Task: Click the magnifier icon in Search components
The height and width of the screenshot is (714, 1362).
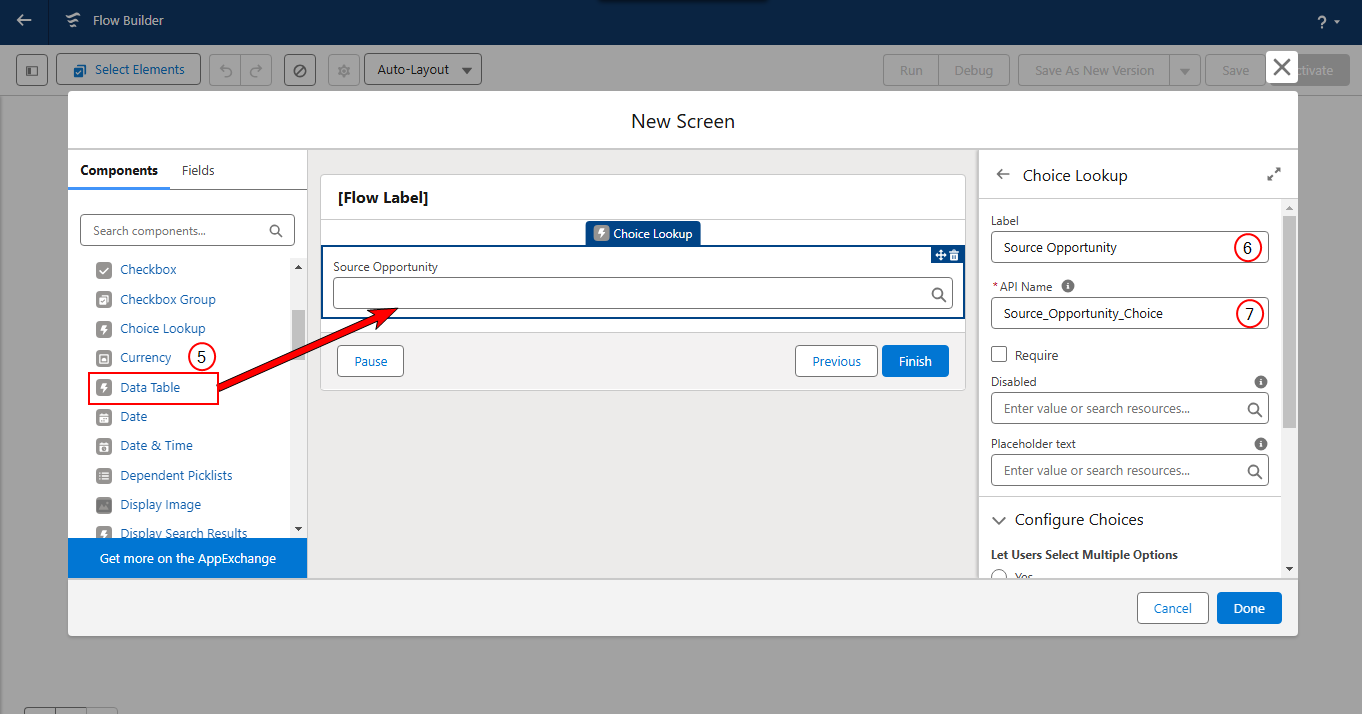Action: tap(276, 230)
